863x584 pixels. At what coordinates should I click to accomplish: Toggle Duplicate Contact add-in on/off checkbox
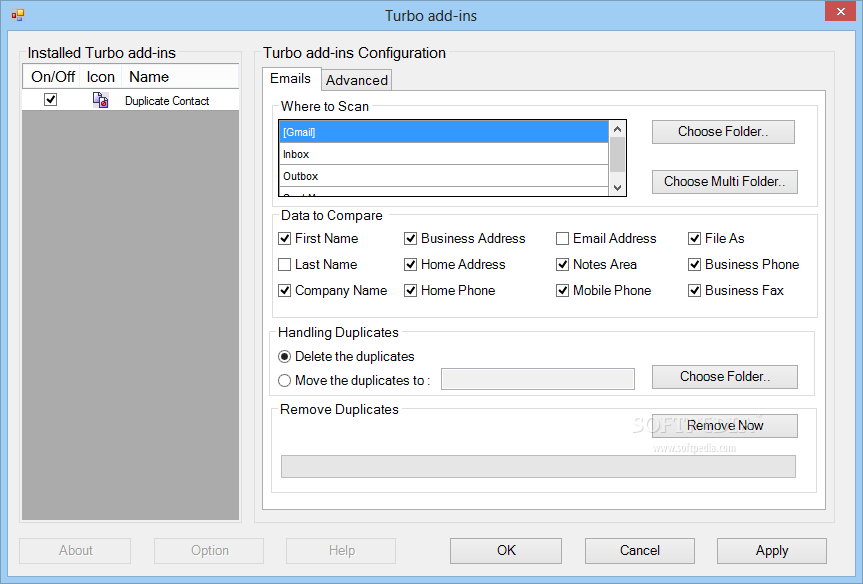[x=51, y=100]
